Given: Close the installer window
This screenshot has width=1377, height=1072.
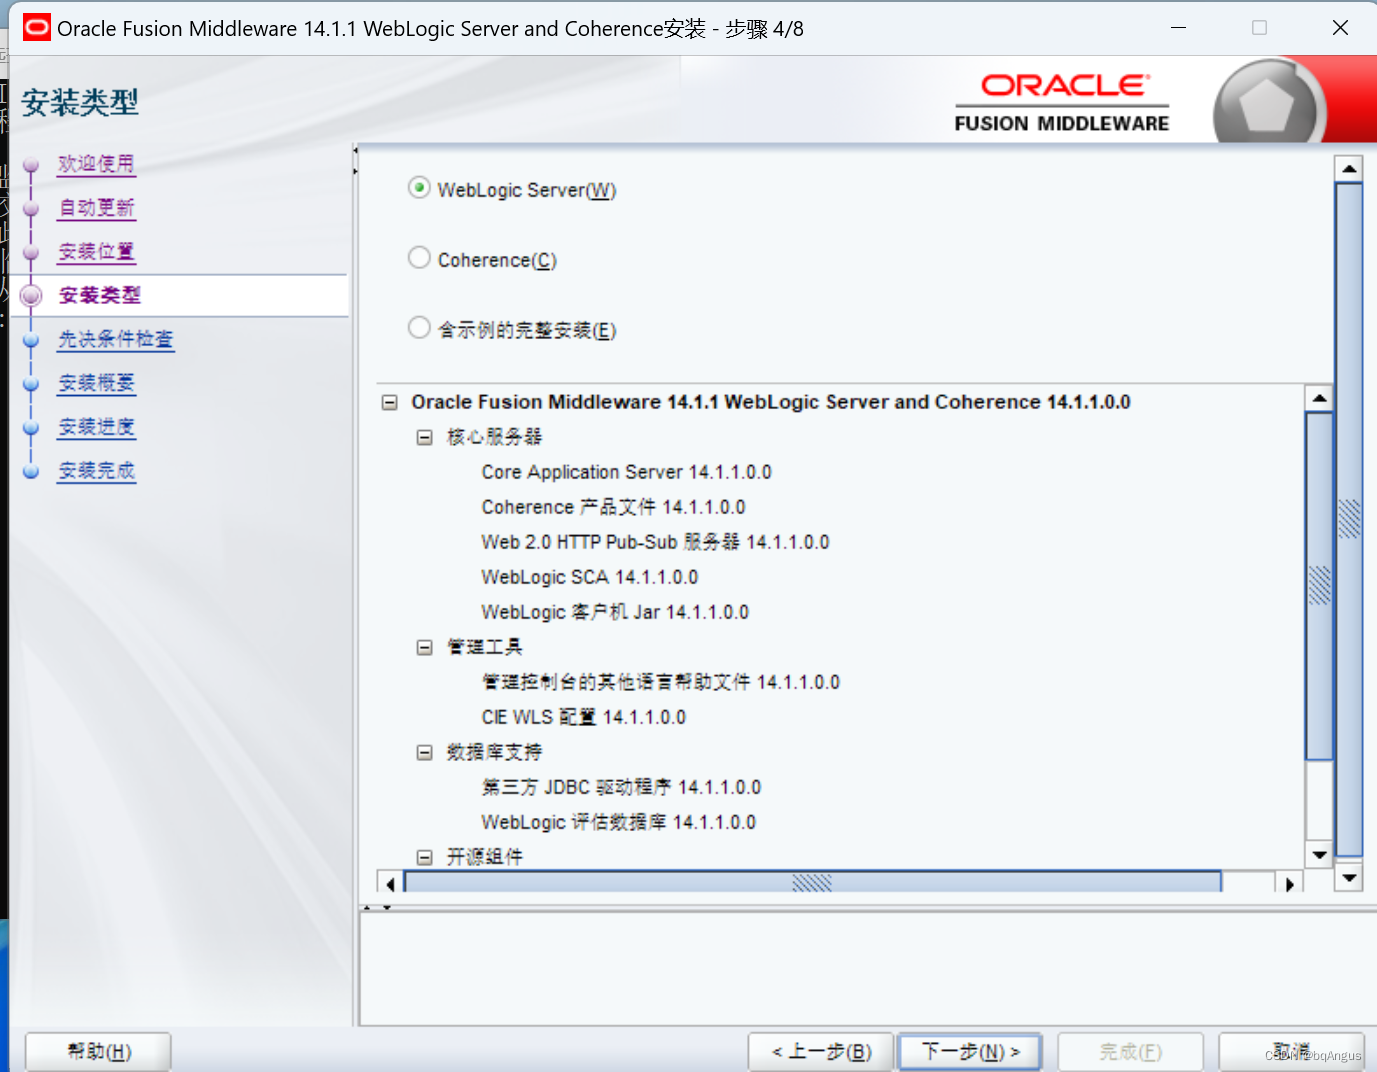Looking at the screenshot, I should click(x=1340, y=28).
